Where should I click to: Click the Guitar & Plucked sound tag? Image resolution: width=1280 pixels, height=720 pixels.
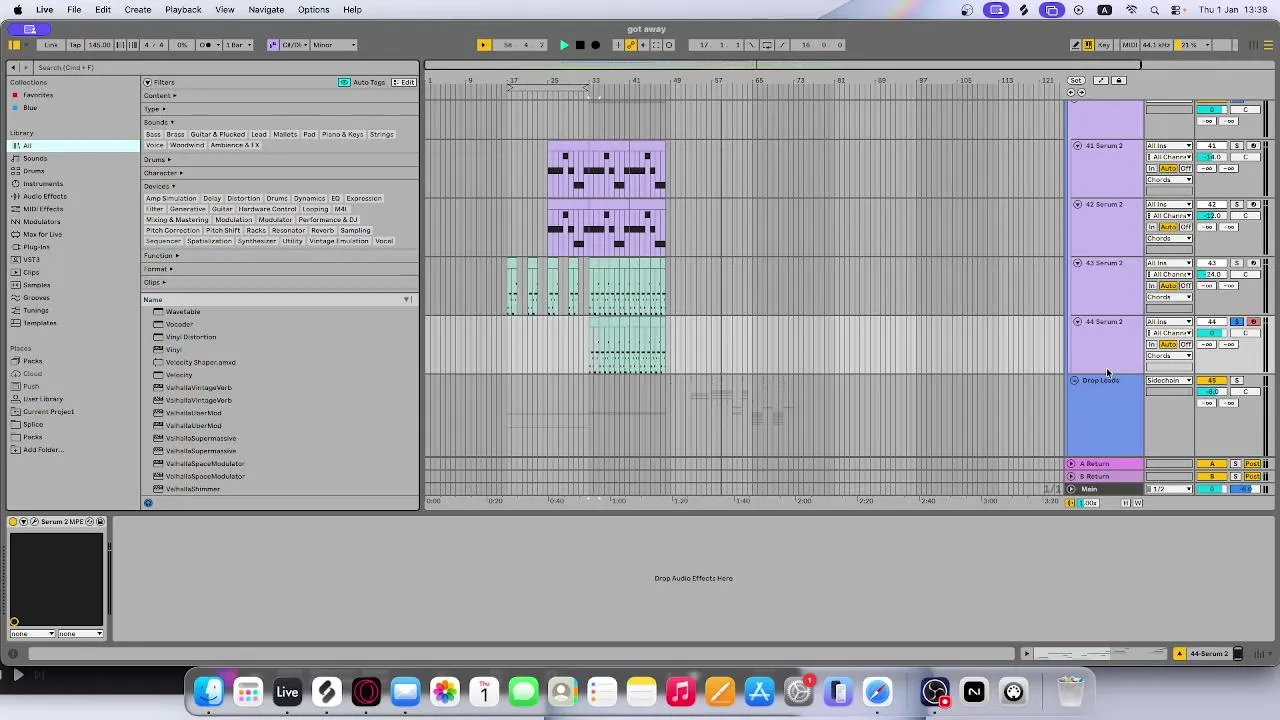(217, 134)
